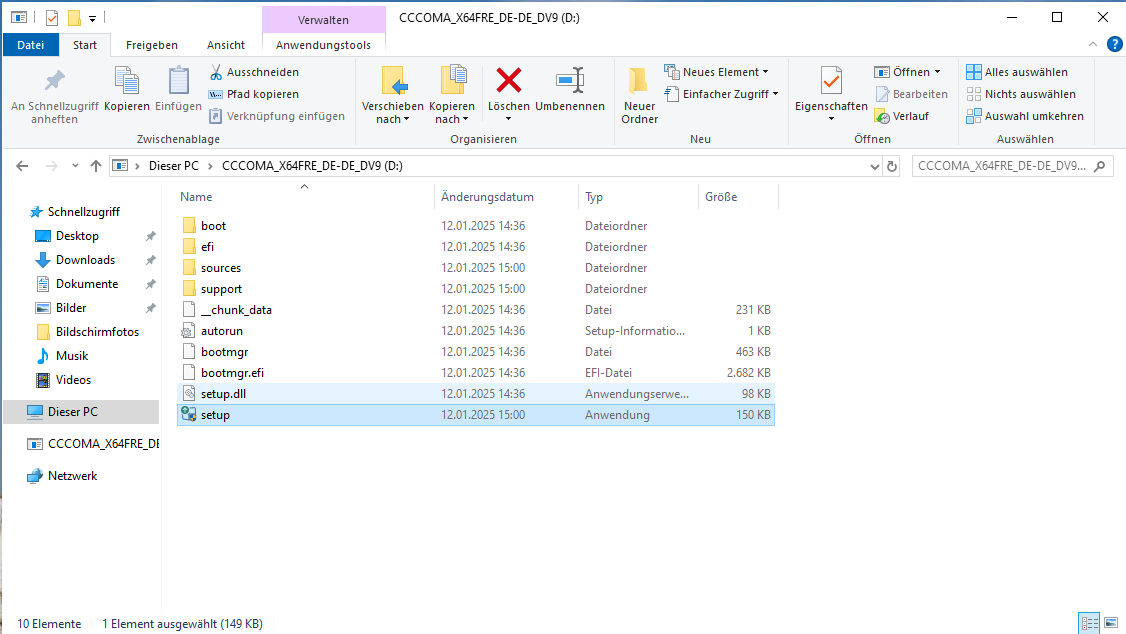
Task: Click the new folder icon in title bar
Action: [74, 17]
